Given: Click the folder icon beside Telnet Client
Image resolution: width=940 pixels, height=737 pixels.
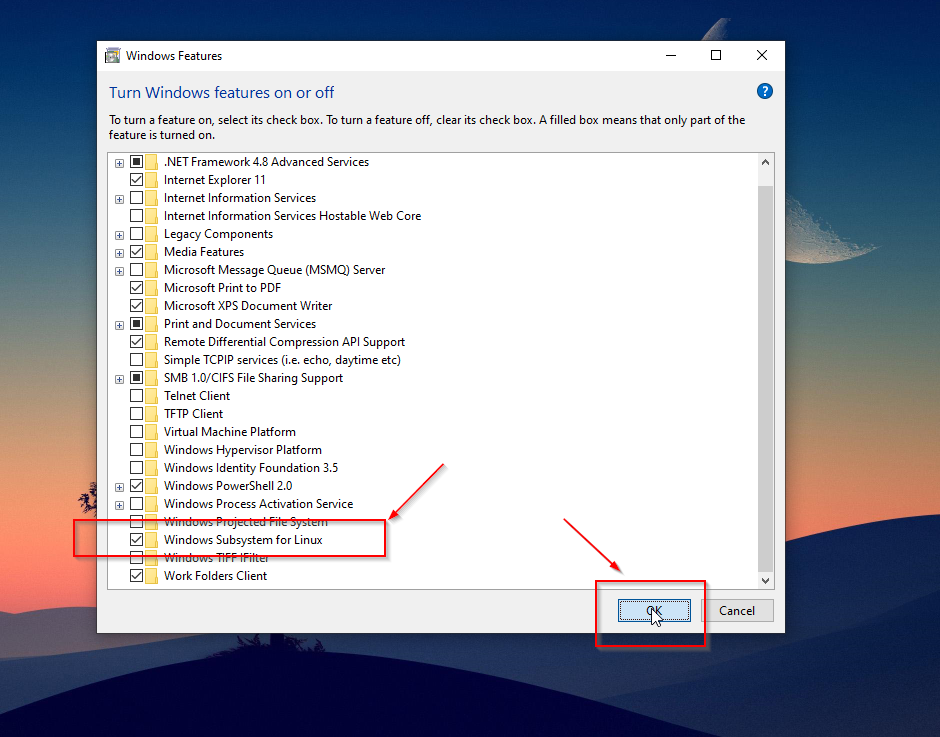Looking at the screenshot, I should click(152, 396).
